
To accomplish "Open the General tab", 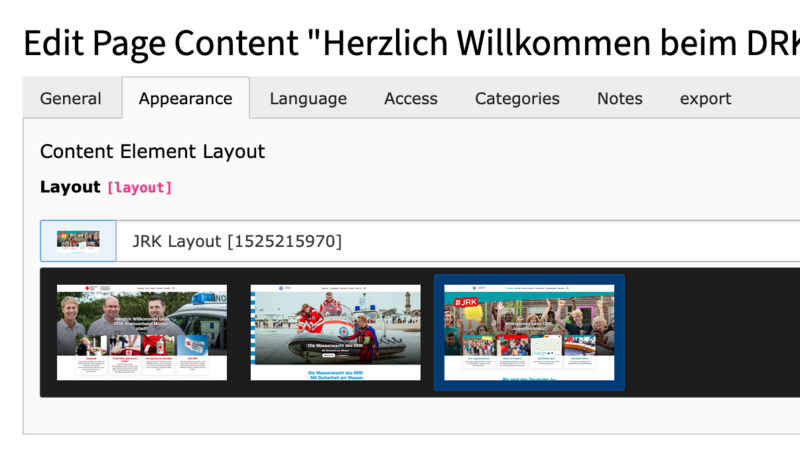I will (x=71, y=98).
